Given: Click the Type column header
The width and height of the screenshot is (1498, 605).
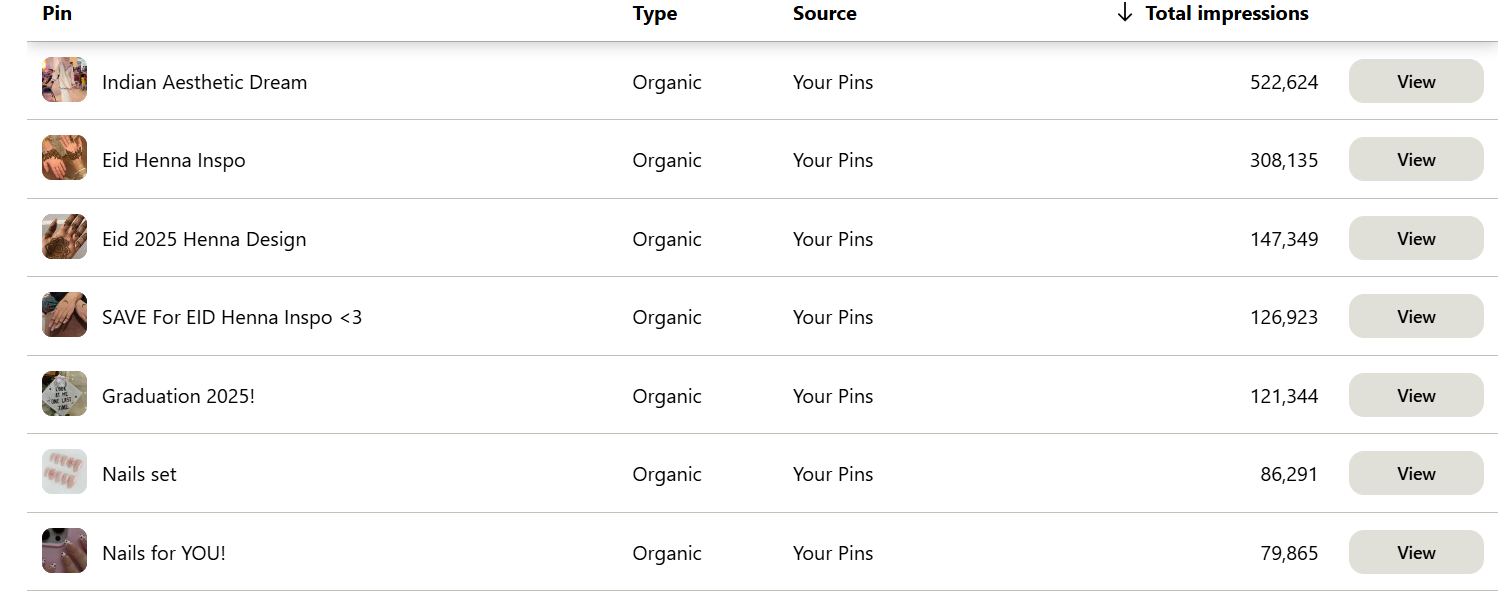Looking at the screenshot, I should click(655, 13).
